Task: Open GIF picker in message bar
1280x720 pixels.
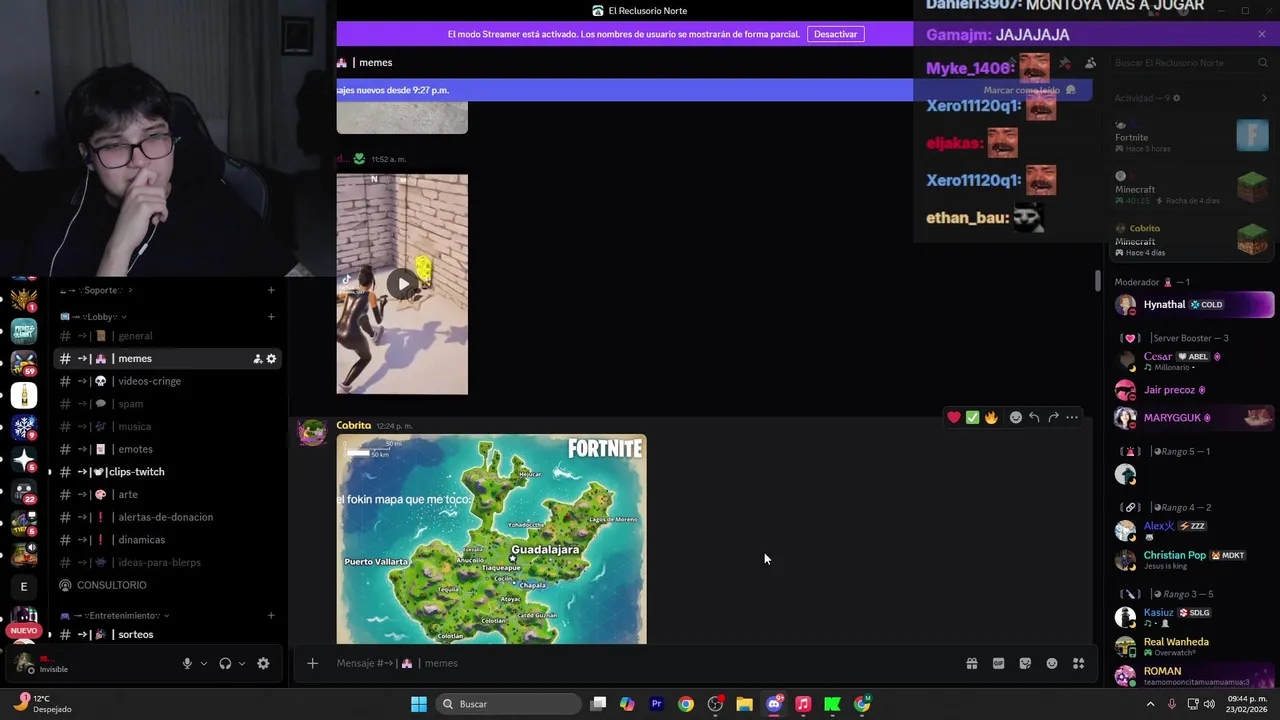Action: pos(998,663)
